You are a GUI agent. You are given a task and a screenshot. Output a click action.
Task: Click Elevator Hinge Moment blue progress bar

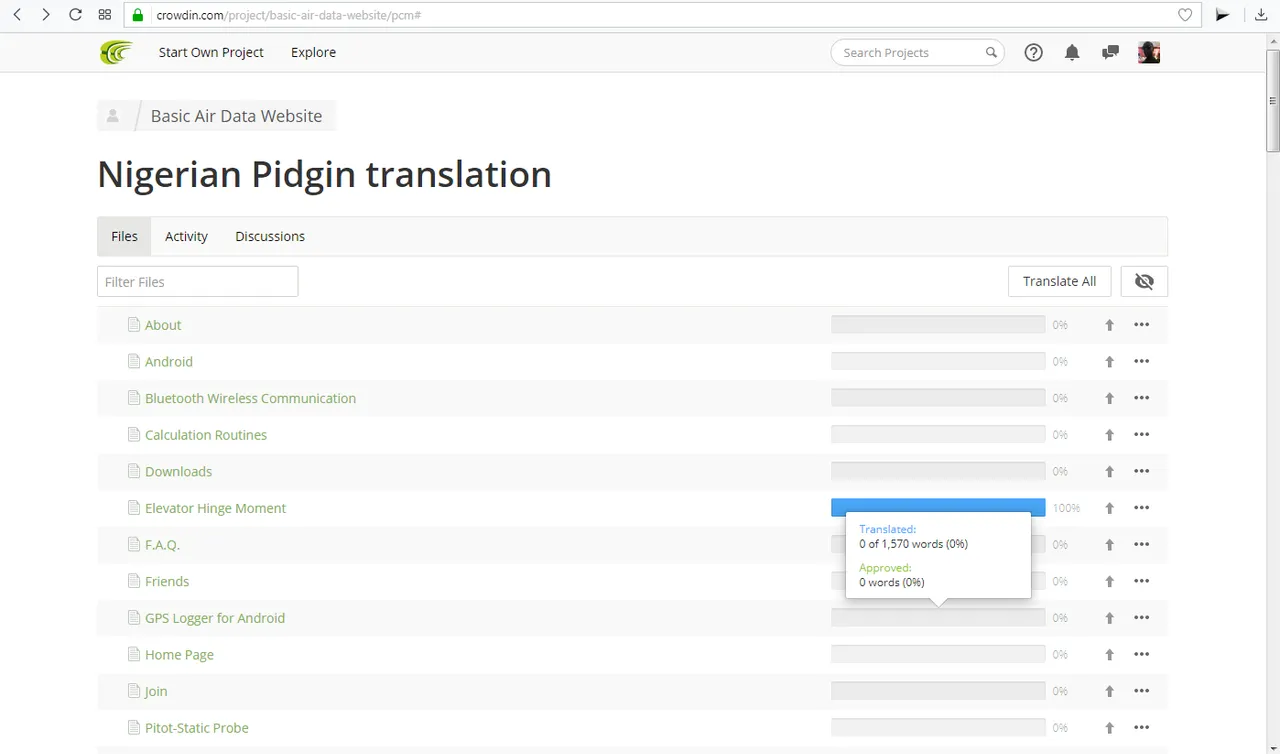click(x=938, y=508)
